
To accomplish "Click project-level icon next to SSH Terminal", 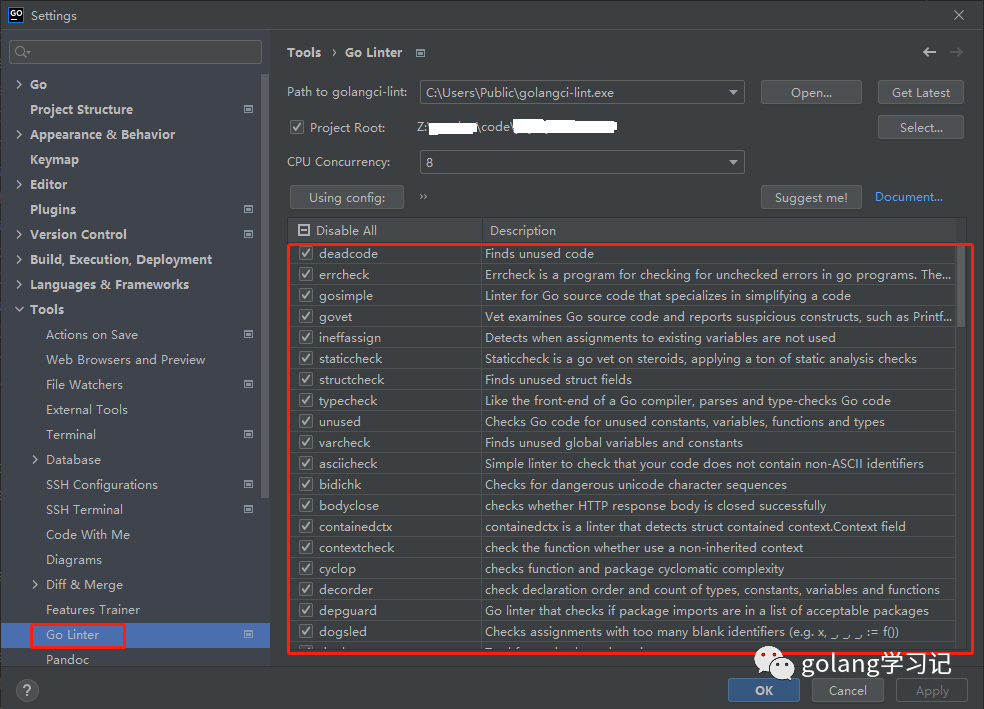I will point(249,509).
